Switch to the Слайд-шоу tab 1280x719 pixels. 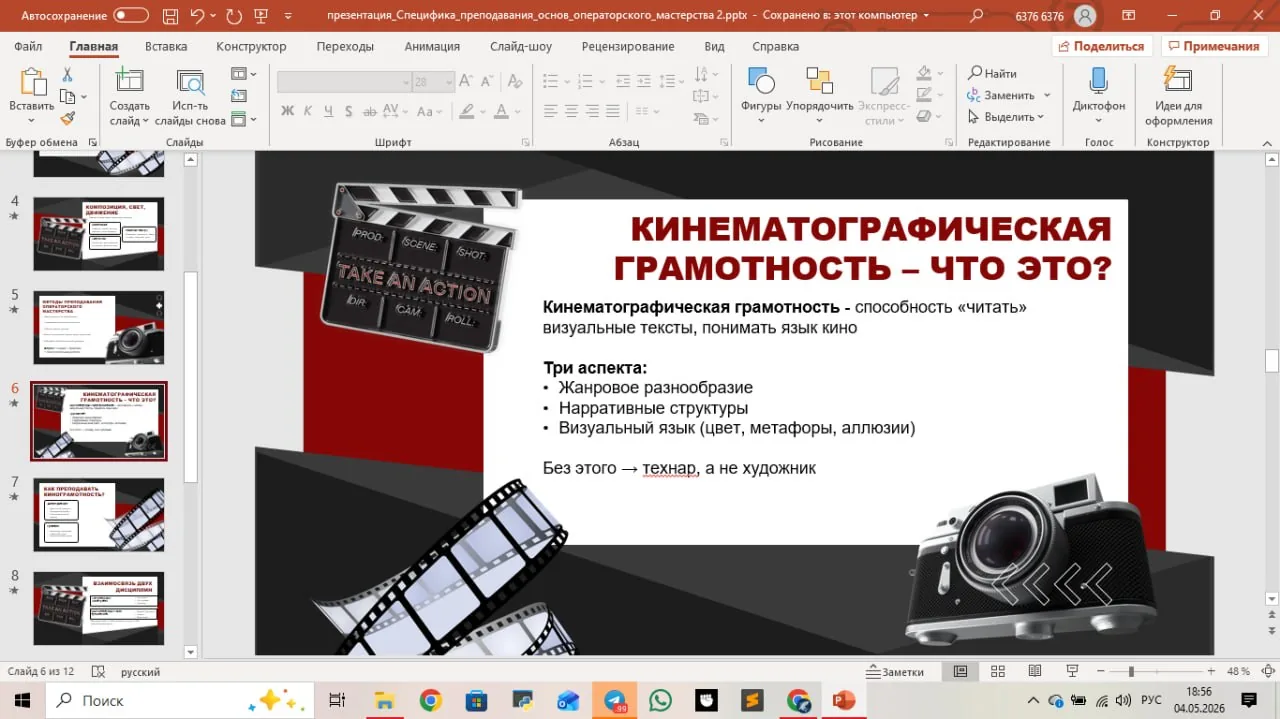click(521, 47)
